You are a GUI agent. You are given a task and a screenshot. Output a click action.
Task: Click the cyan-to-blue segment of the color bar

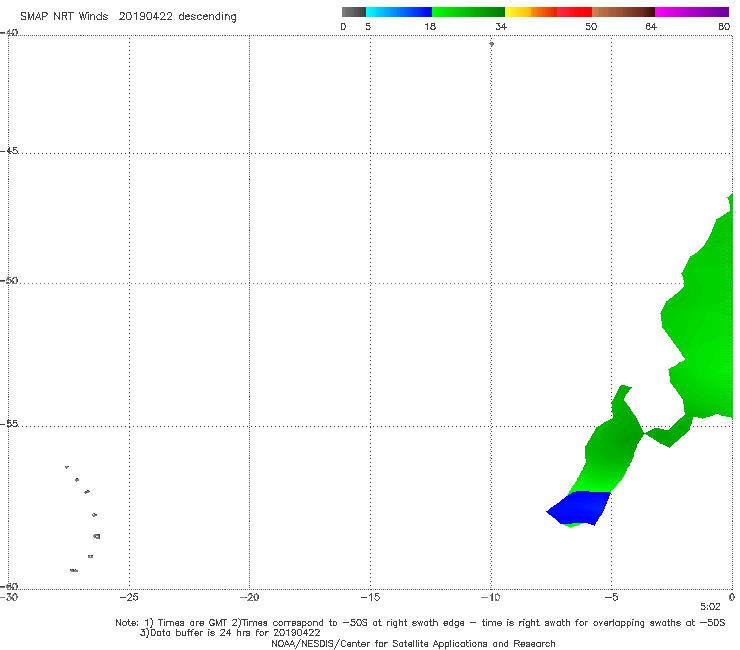pos(399,12)
